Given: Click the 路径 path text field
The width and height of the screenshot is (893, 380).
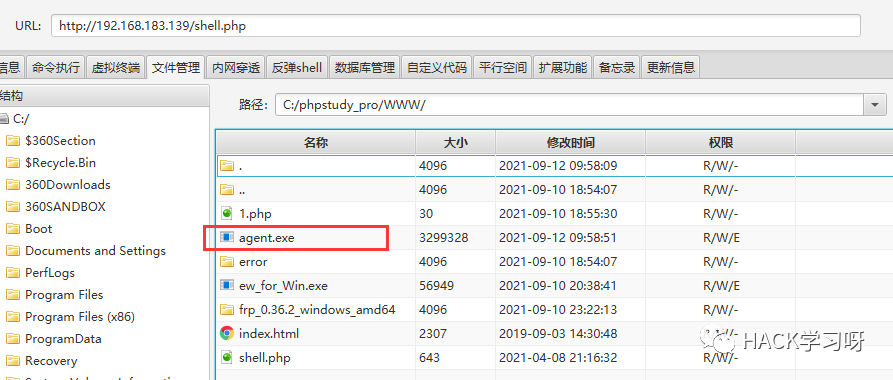Looking at the screenshot, I should click(570, 105).
